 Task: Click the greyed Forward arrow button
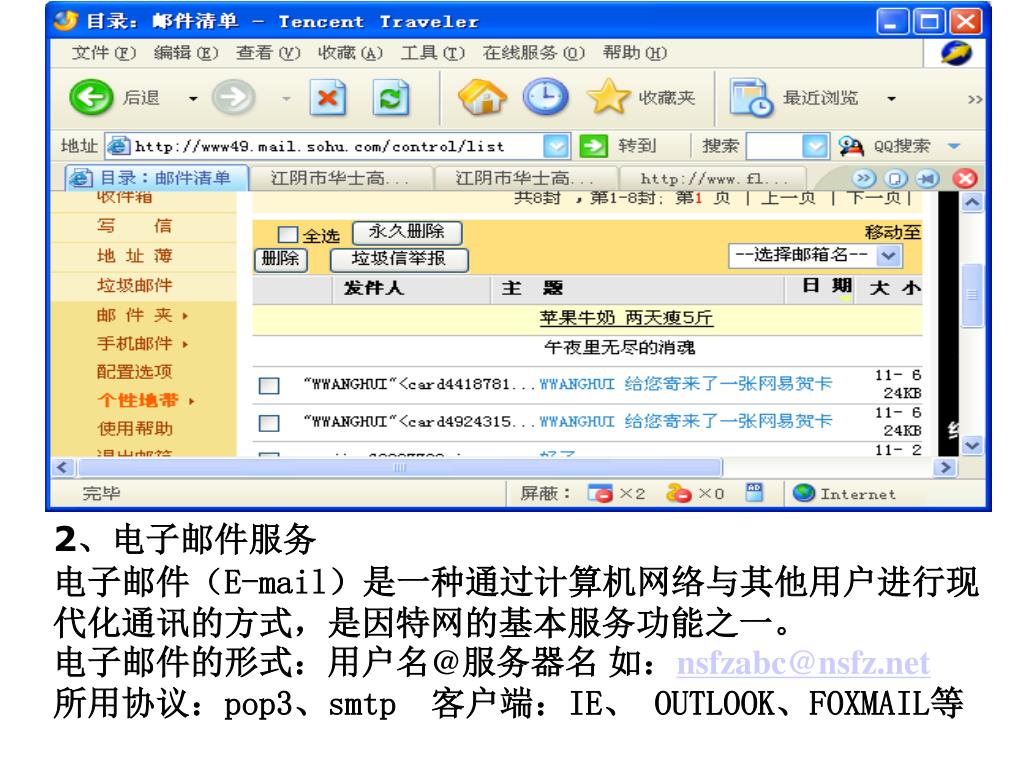(x=233, y=98)
